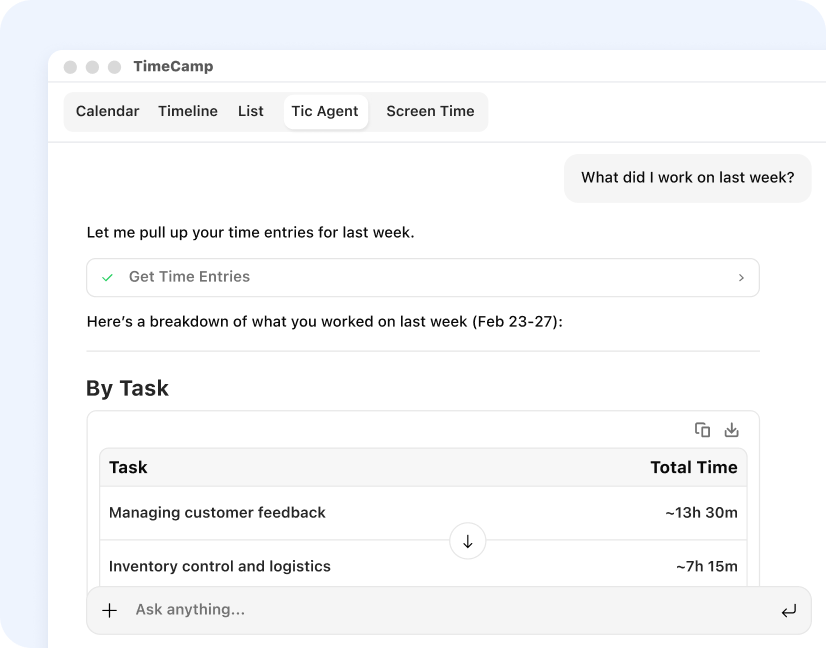Click the "What did I work on" message

(687, 178)
